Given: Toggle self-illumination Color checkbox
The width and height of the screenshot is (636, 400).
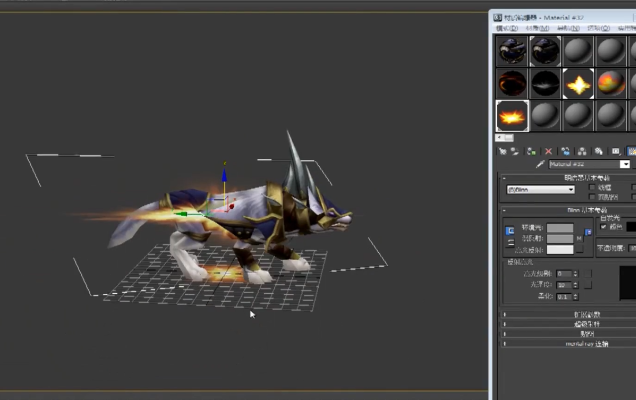Looking at the screenshot, I should (x=603, y=227).
